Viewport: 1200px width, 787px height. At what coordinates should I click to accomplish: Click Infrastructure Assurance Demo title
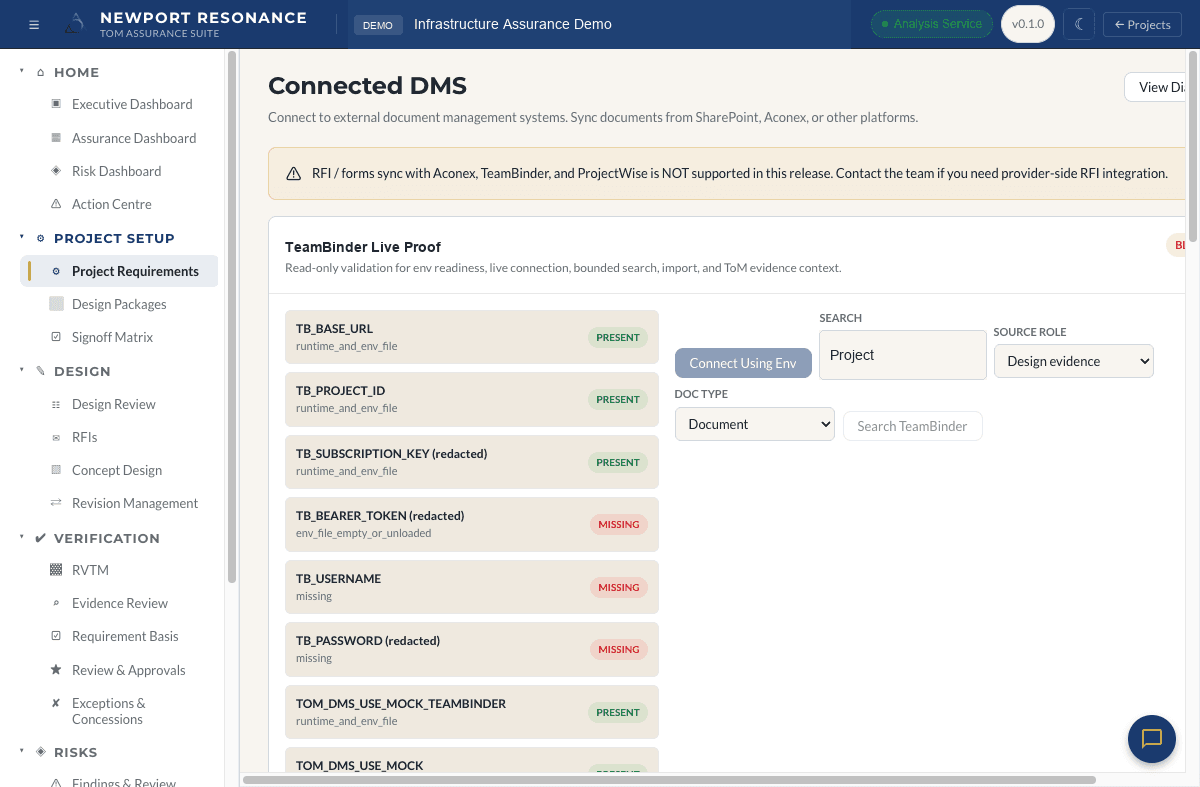click(513, 24)
